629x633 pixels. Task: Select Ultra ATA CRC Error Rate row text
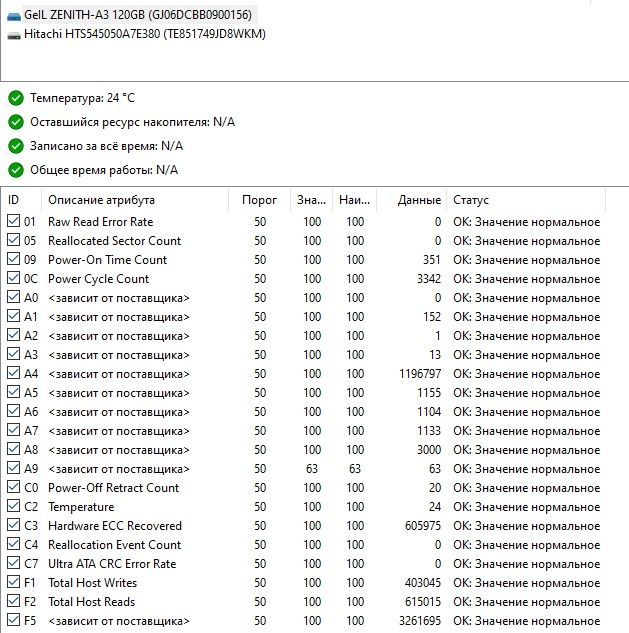112,564
